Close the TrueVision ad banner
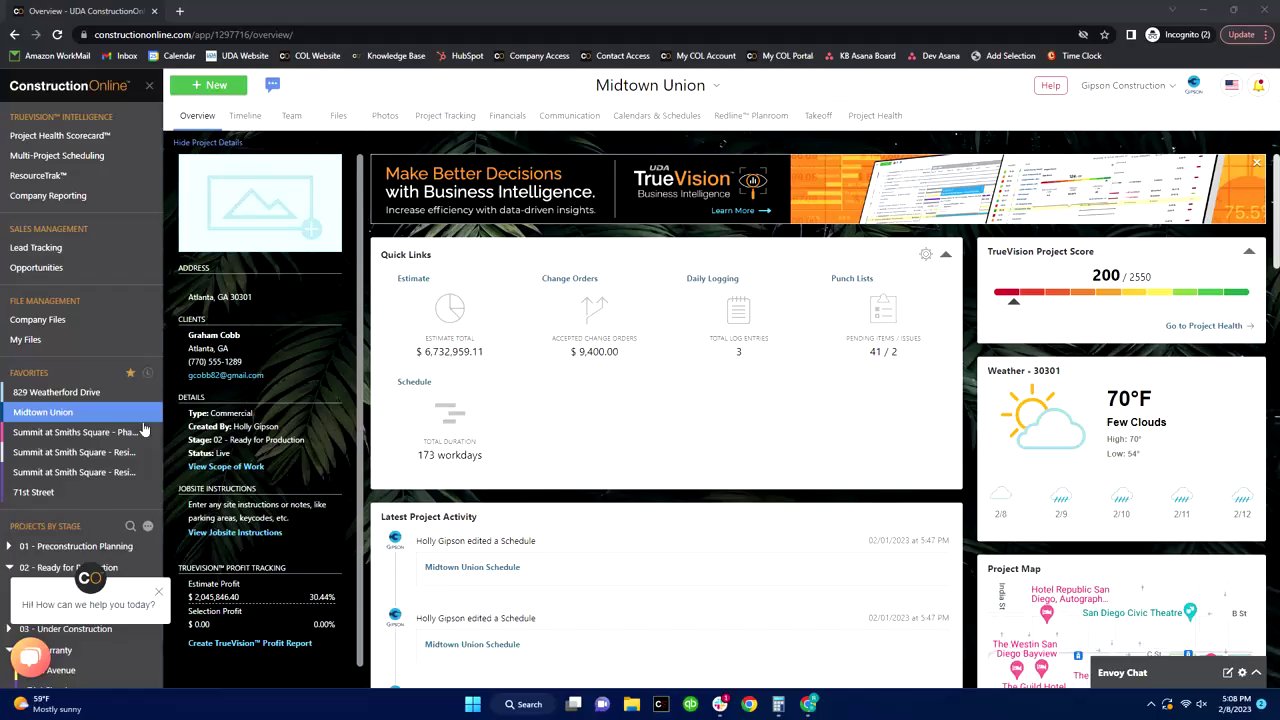 (x=1257, y=162)
